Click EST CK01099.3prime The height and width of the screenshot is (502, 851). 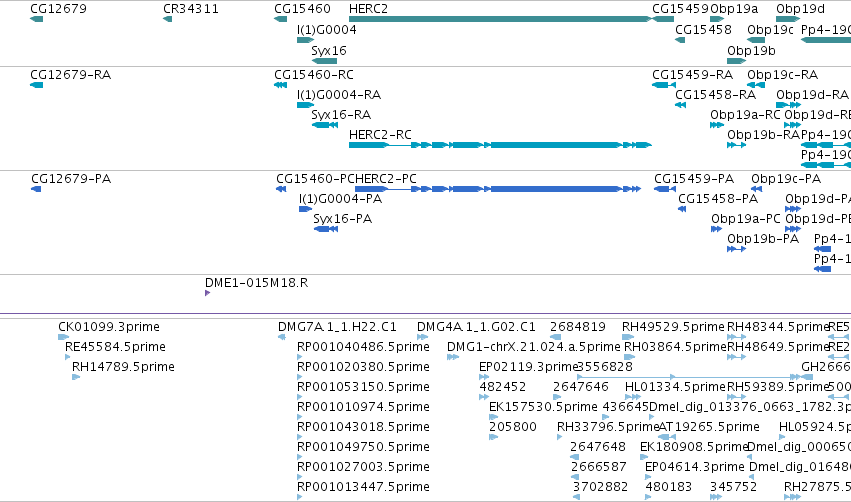point(109,327)
